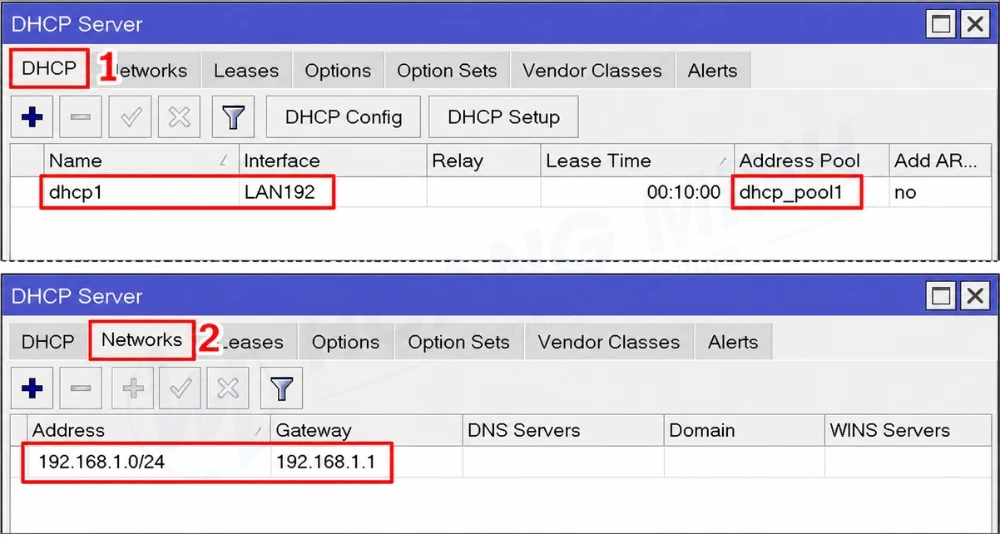The image size is (1000, 550).
Task: Sort by the Interface column header
Action: (332, 161)
